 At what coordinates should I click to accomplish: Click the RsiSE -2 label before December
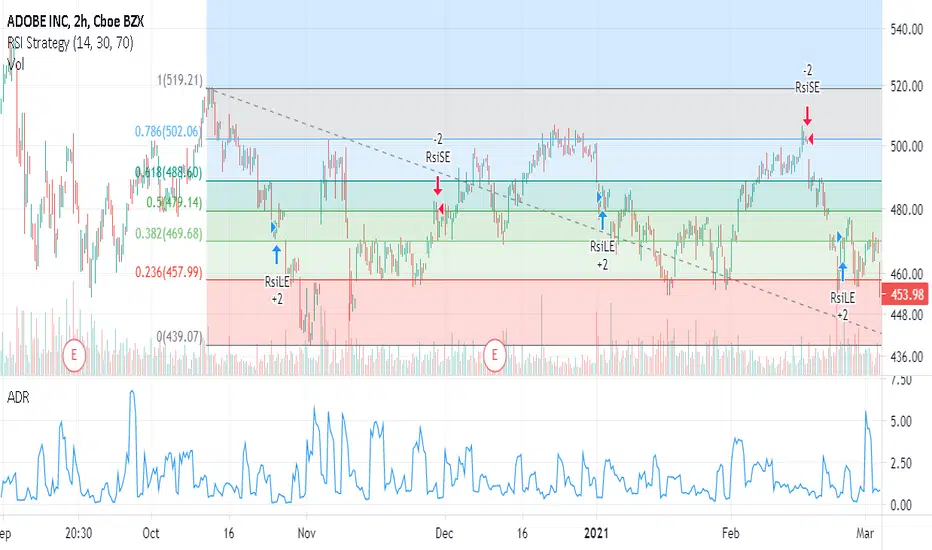pyautogui.click(x=437, y=148)
